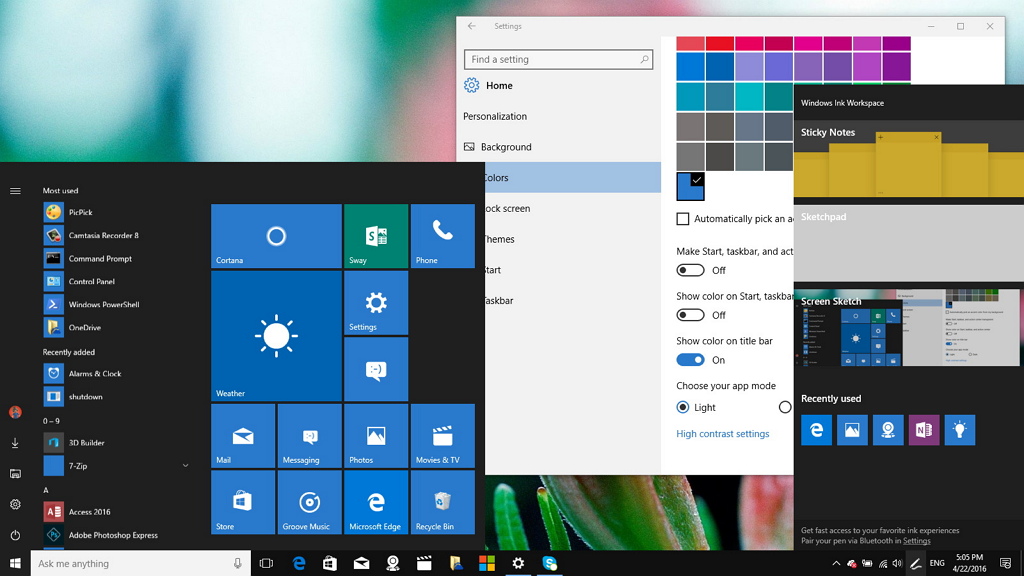Select the Light app mode
This screenshot has width=1024, height=576.
pos(681,407)
